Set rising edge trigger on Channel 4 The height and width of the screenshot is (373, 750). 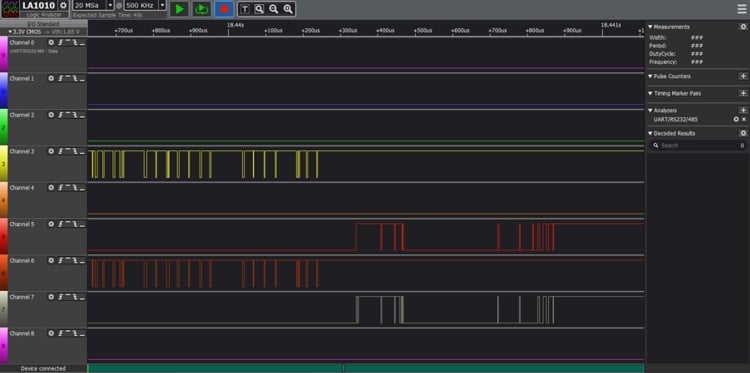[60, 188]
